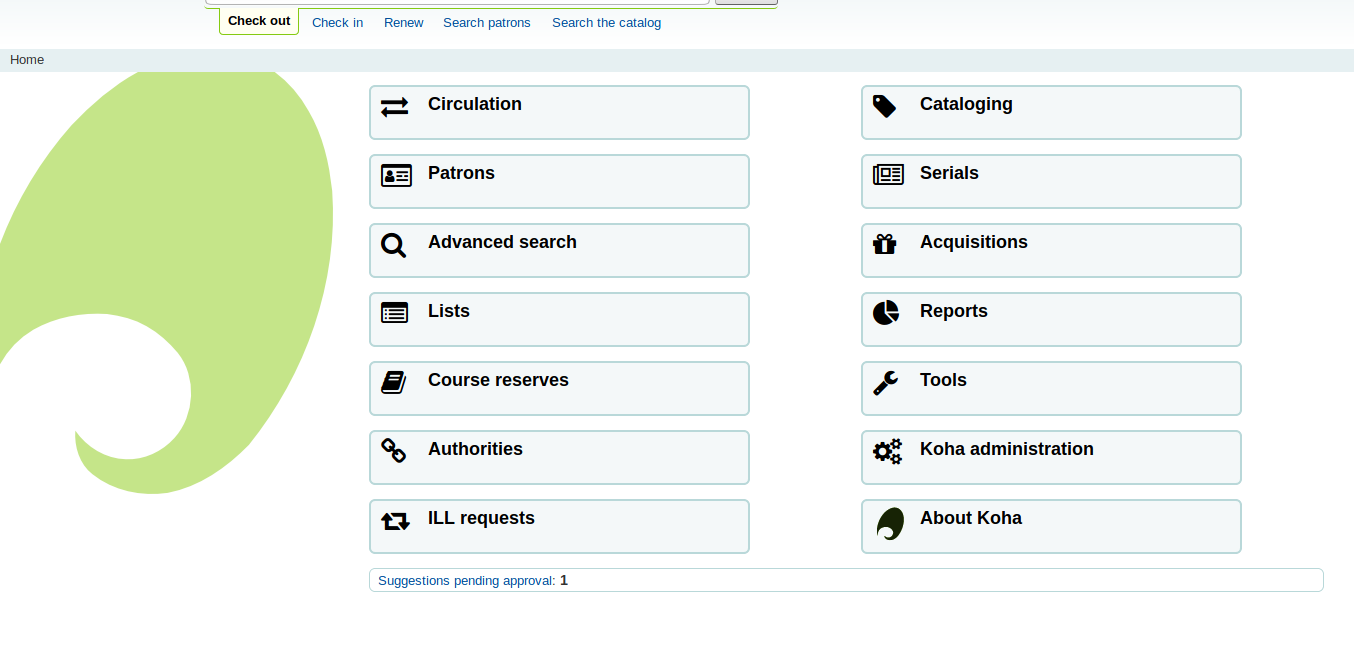Click the Patrons ID card icon
The width and height of the screenshot is (1354, 657).
point(396,176)
